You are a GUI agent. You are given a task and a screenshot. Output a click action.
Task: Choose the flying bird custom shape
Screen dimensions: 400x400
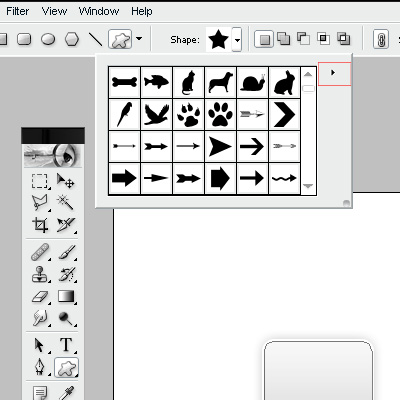tap(157, 114)
